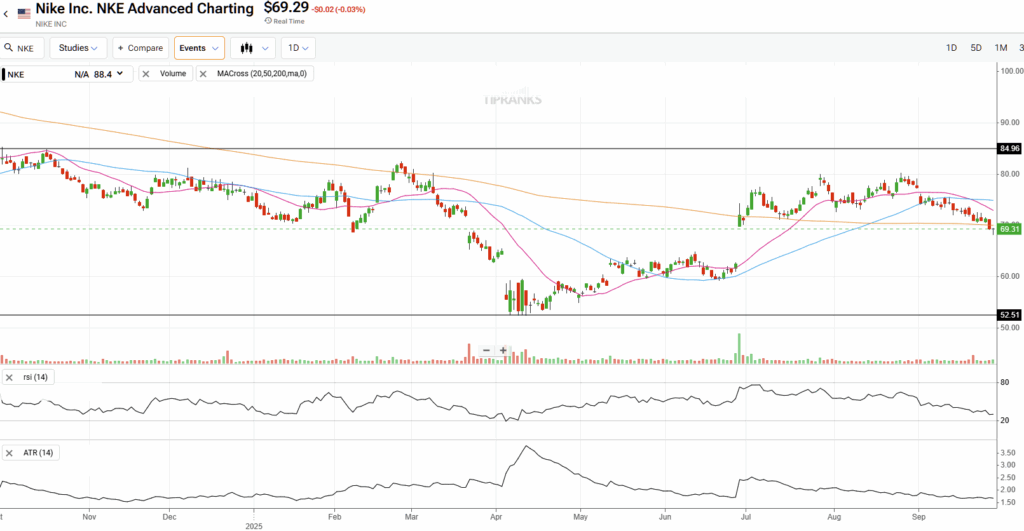The image size is (1024, 531).
Task: Click the Jul date axis label
Action: pyautogui.click(x=745, y=517)
